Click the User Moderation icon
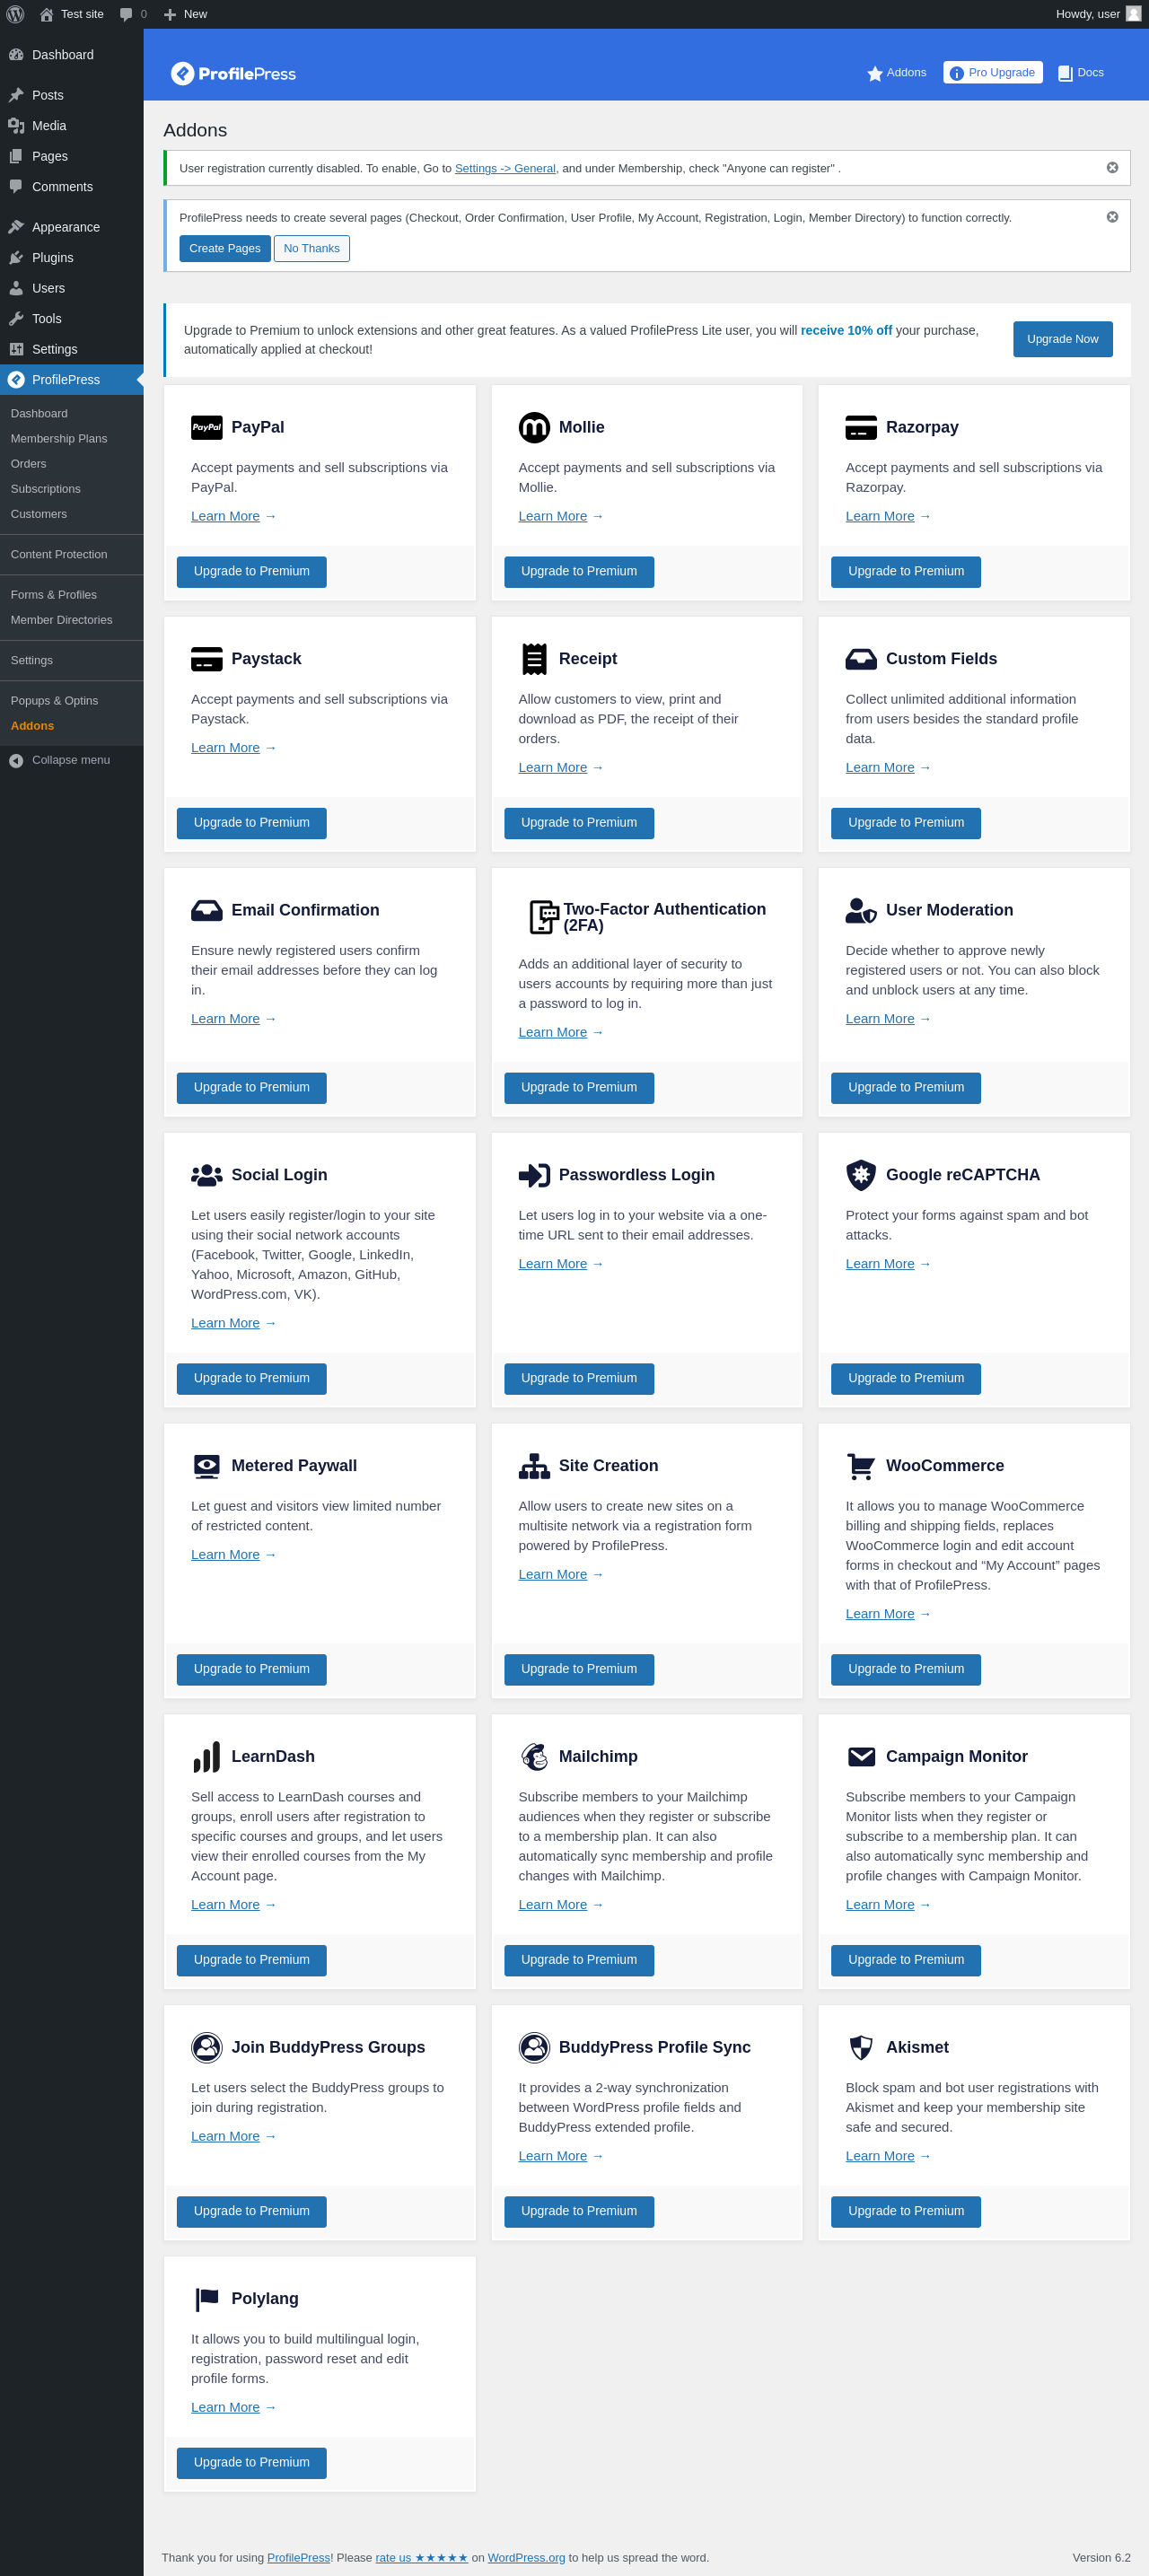Viewport: 1149px width, 2576px height. point(861,910)
